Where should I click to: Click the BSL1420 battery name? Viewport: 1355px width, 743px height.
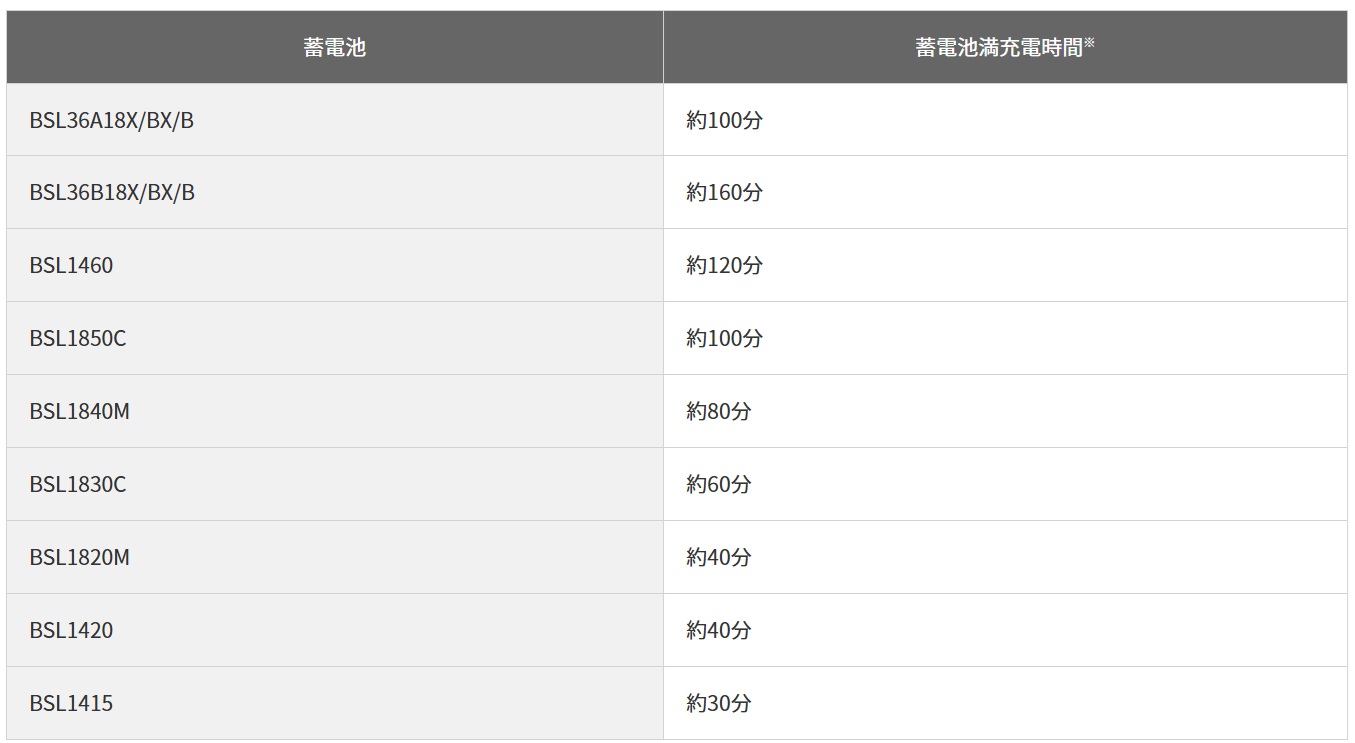point(71,630)
